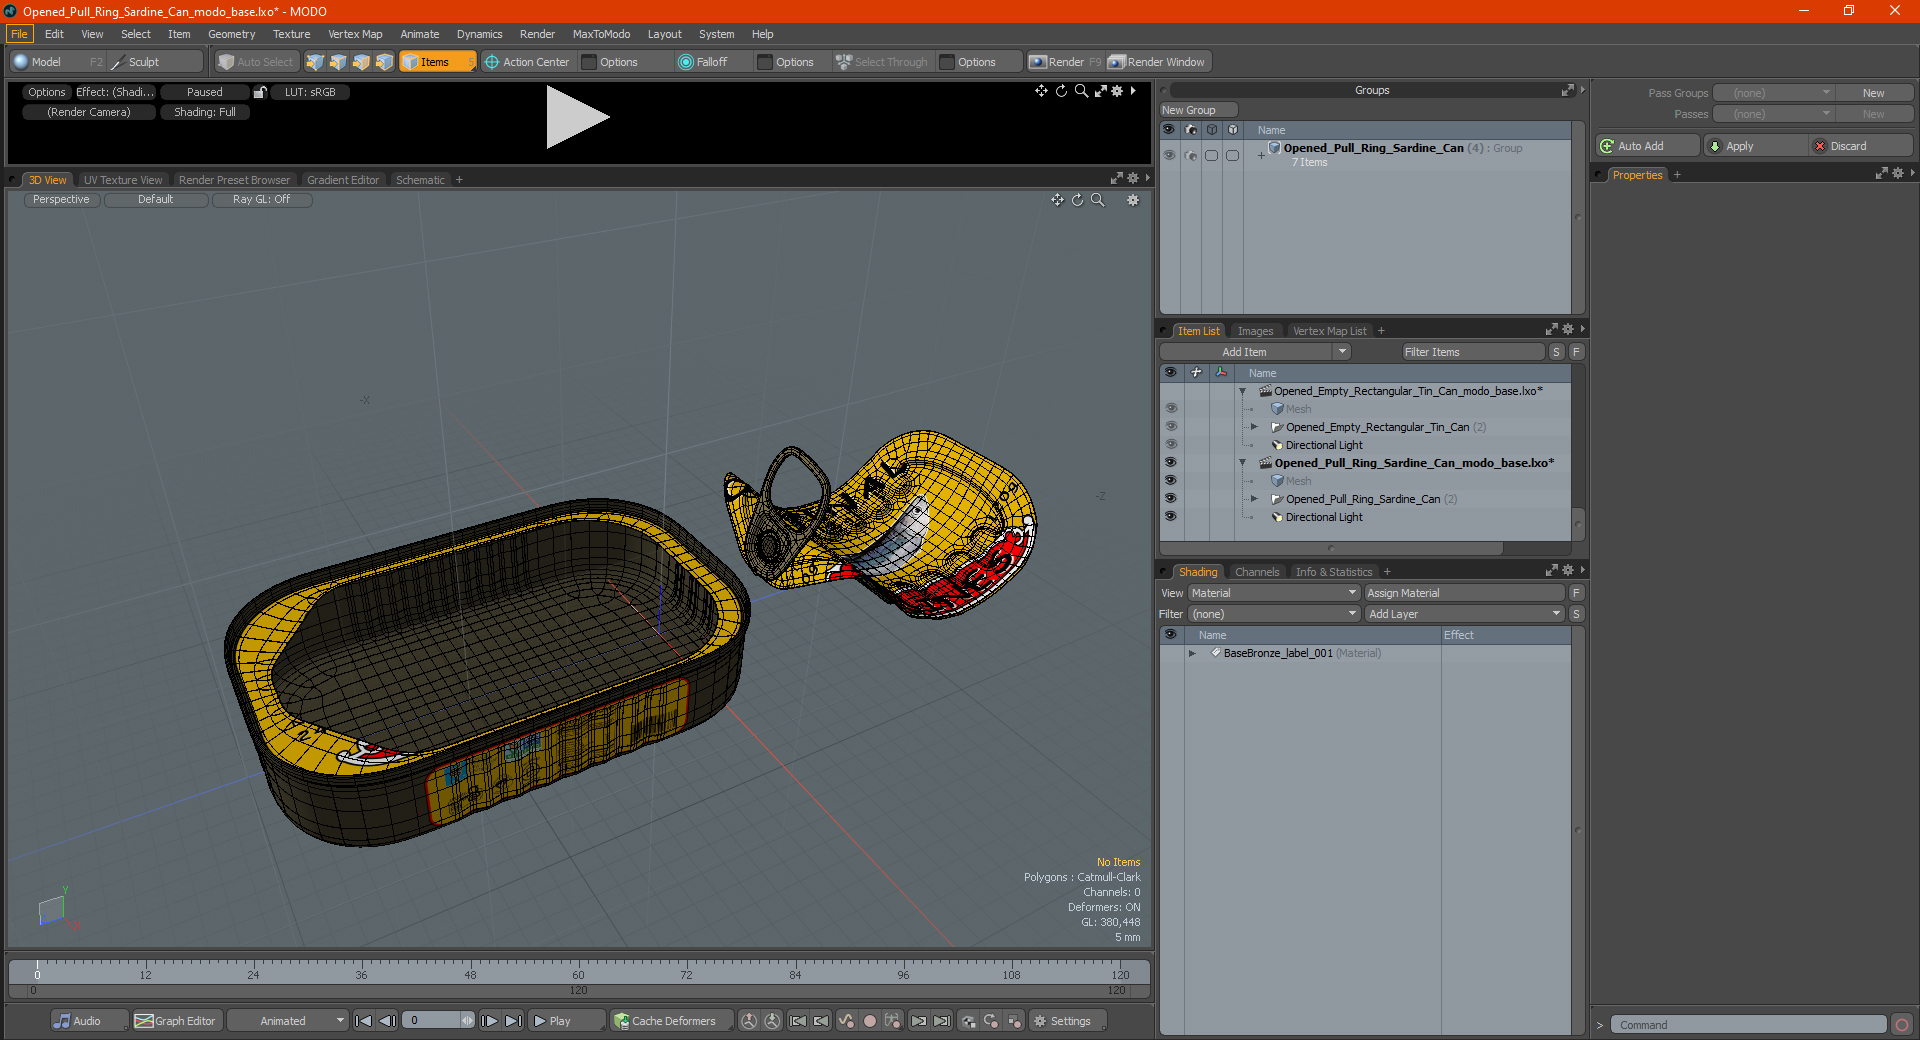
Task: Click Ray GL: Off button
Action: pos(262,200)
